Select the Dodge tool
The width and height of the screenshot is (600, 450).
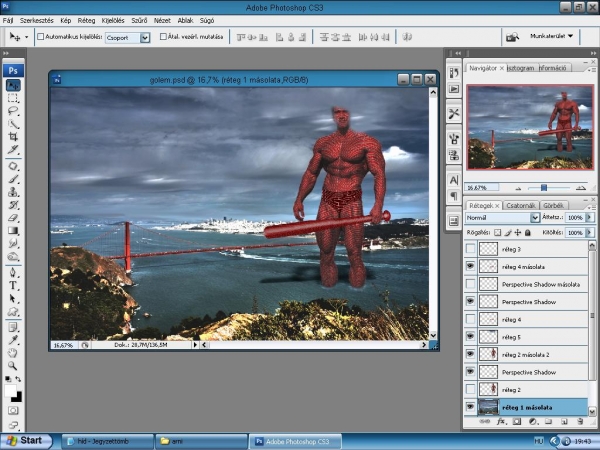(x=13, y=256)
